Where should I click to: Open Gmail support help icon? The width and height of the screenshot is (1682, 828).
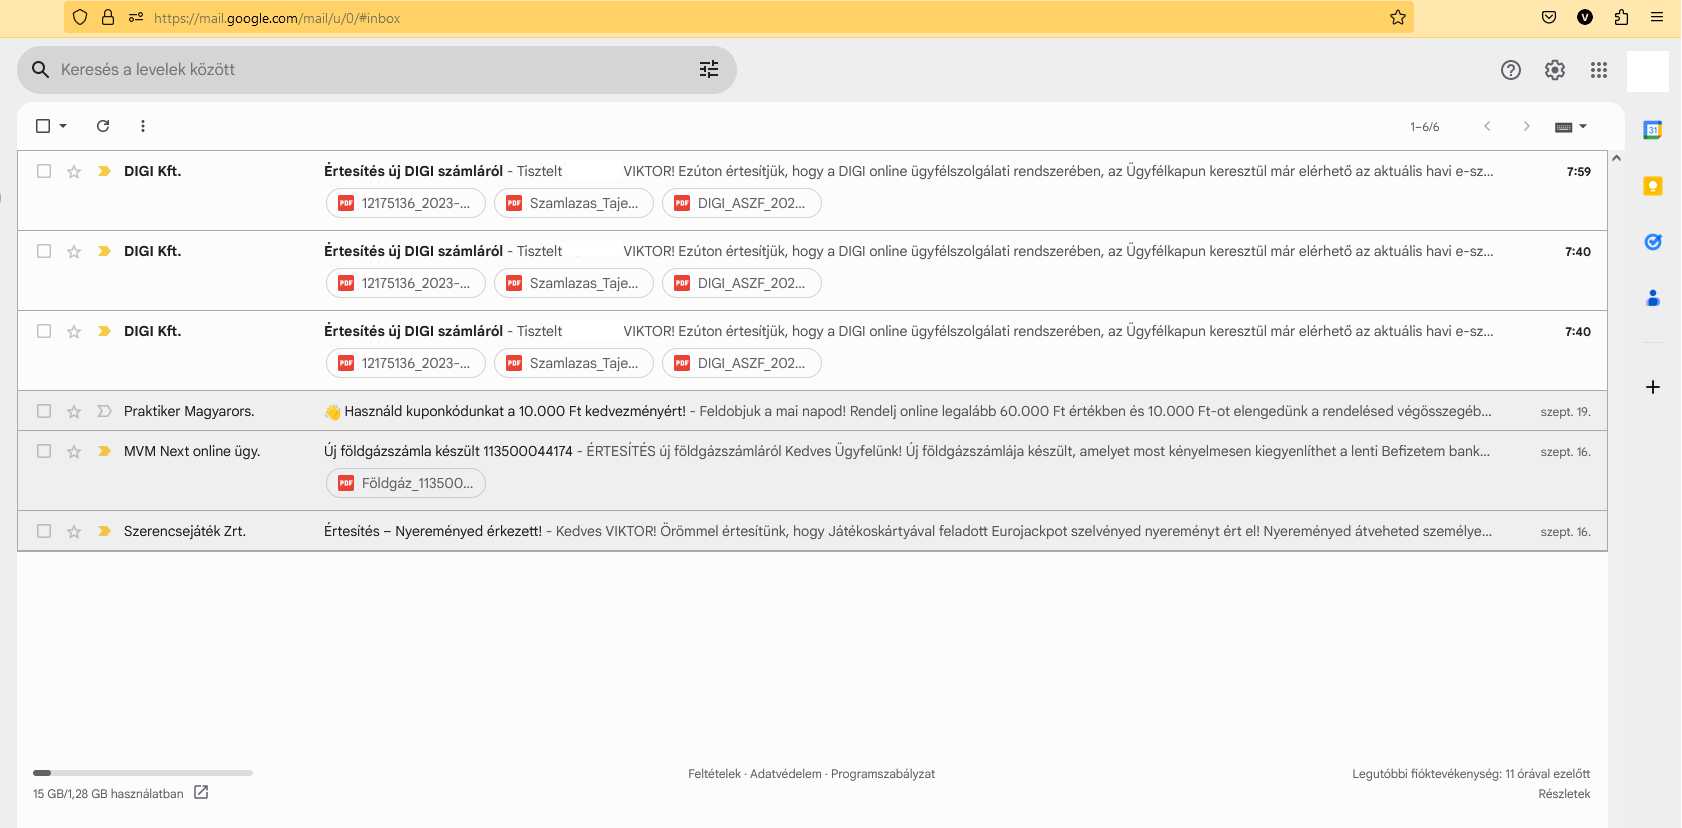[x=1511, y=70]
